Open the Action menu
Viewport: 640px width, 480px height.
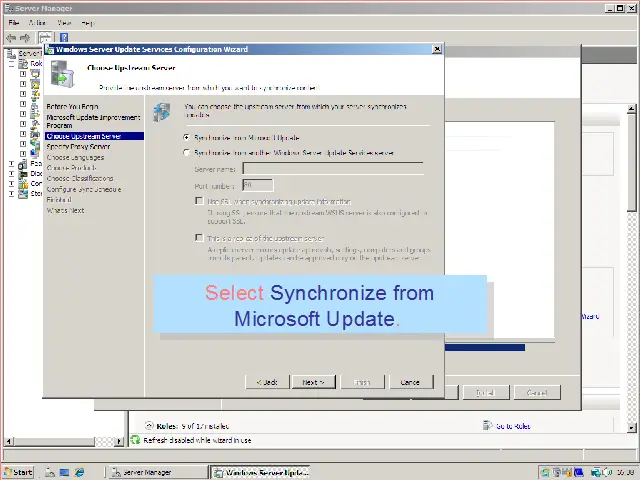point(37,23)
